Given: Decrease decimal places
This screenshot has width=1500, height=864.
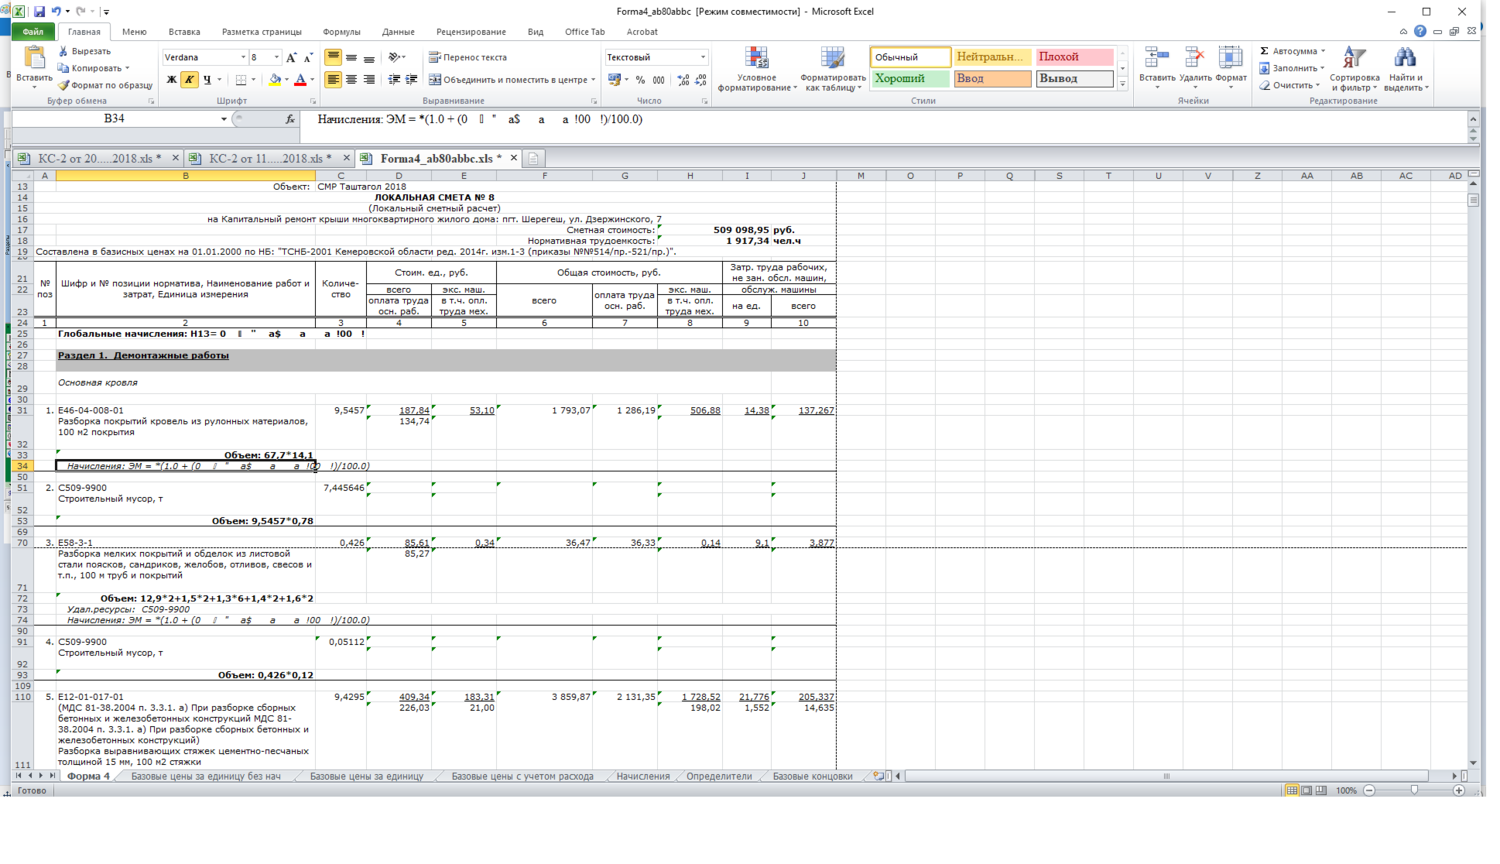Looking at the screenshot, I should 700,80.
